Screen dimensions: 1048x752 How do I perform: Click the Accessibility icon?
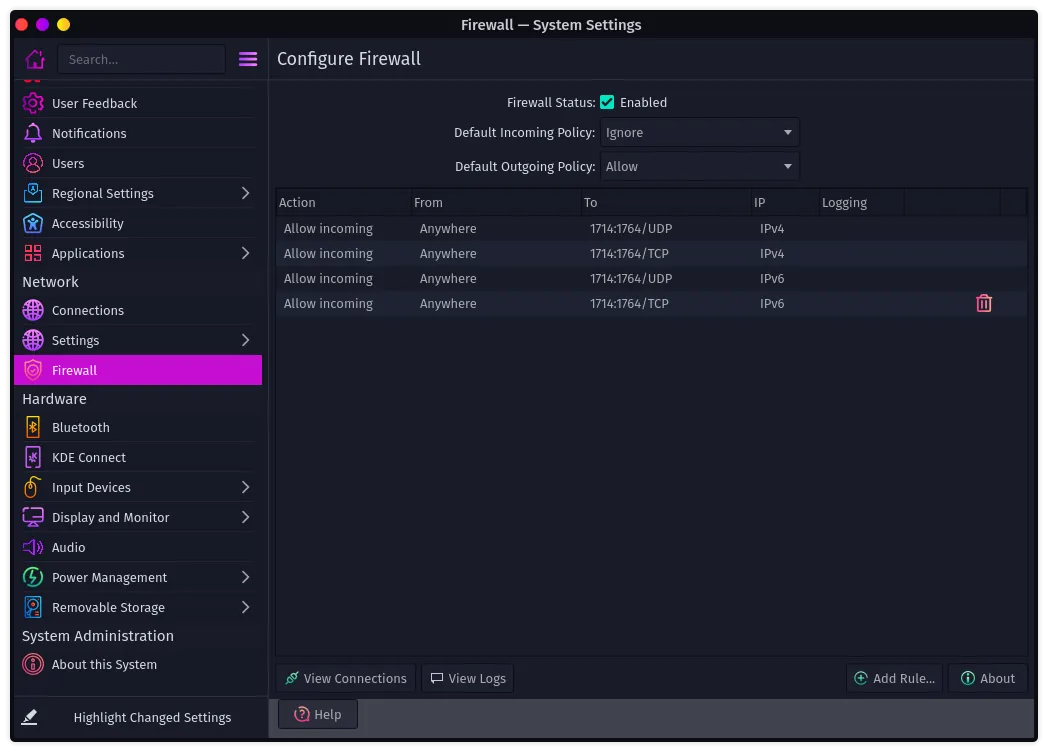pos(33,223)
